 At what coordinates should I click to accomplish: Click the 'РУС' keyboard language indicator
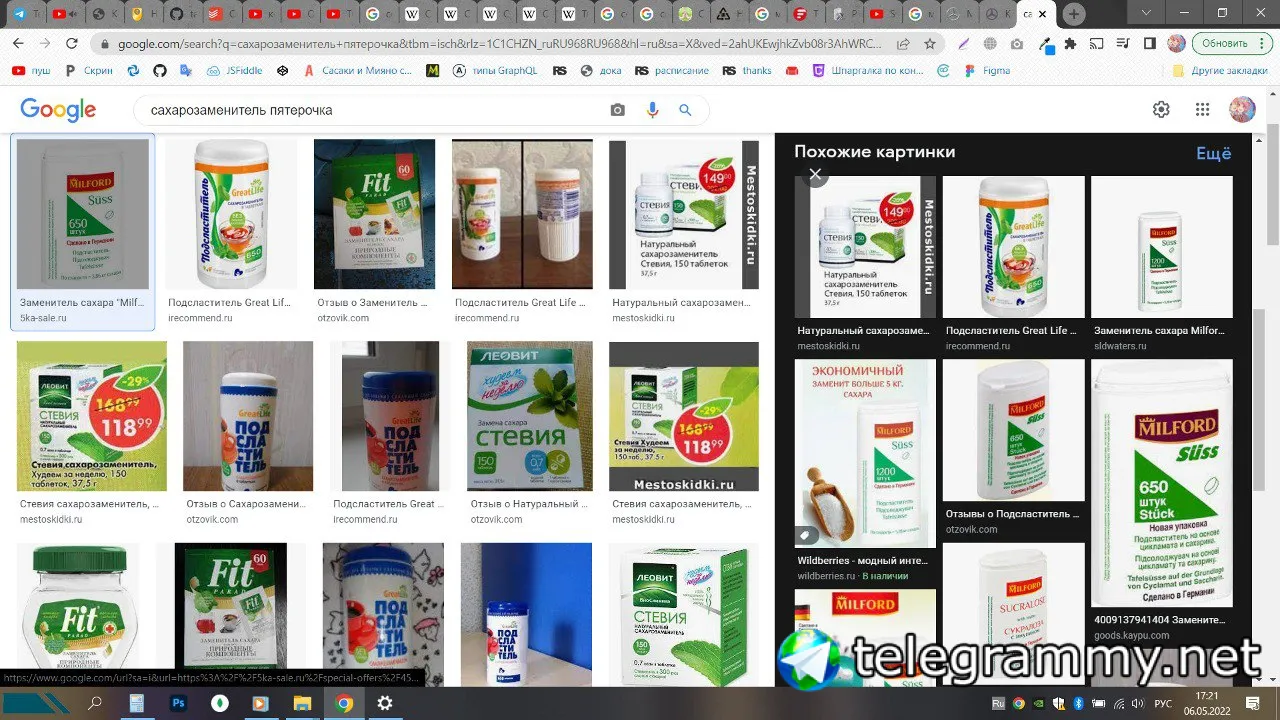(x=1163, y=703)
